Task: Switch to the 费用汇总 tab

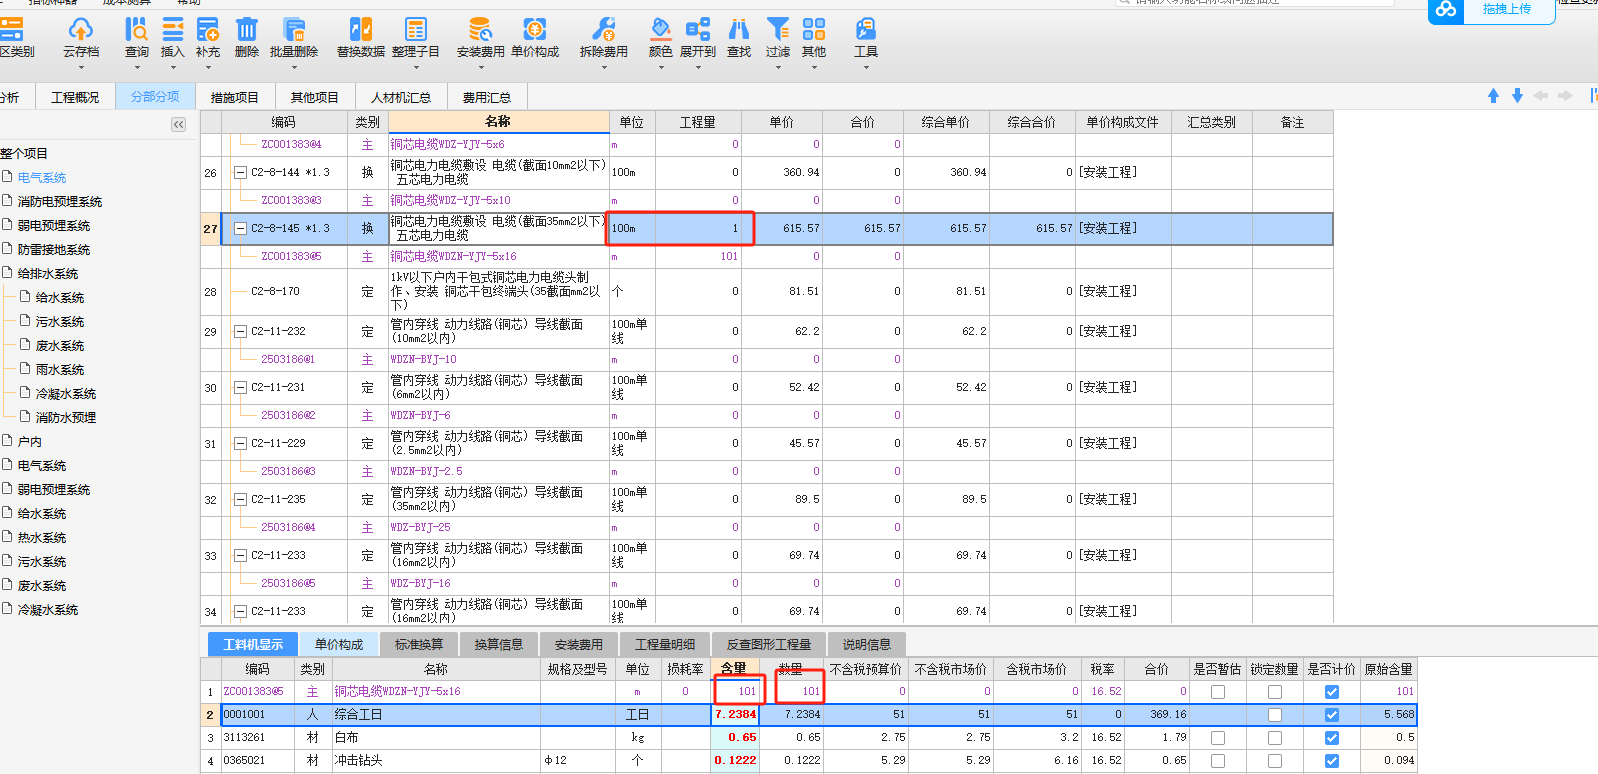Action: pos(487,97)
